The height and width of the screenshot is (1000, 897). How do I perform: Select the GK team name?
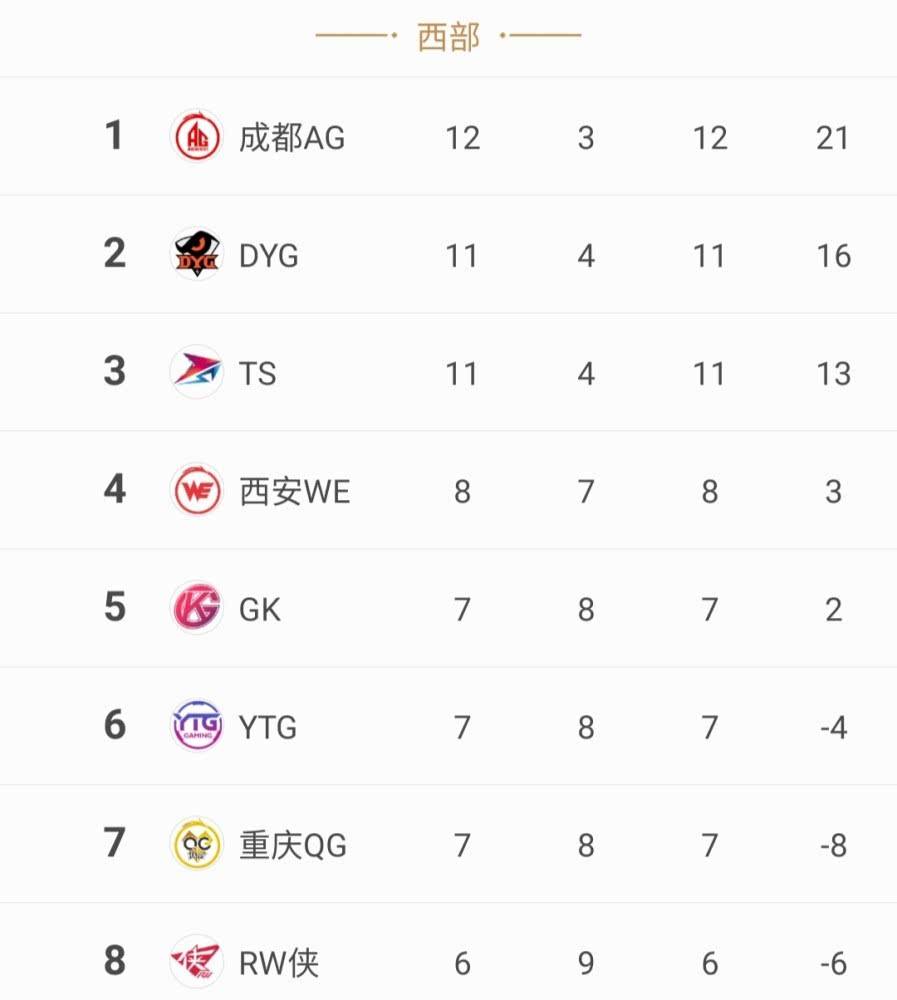click(x=260, y=610)
